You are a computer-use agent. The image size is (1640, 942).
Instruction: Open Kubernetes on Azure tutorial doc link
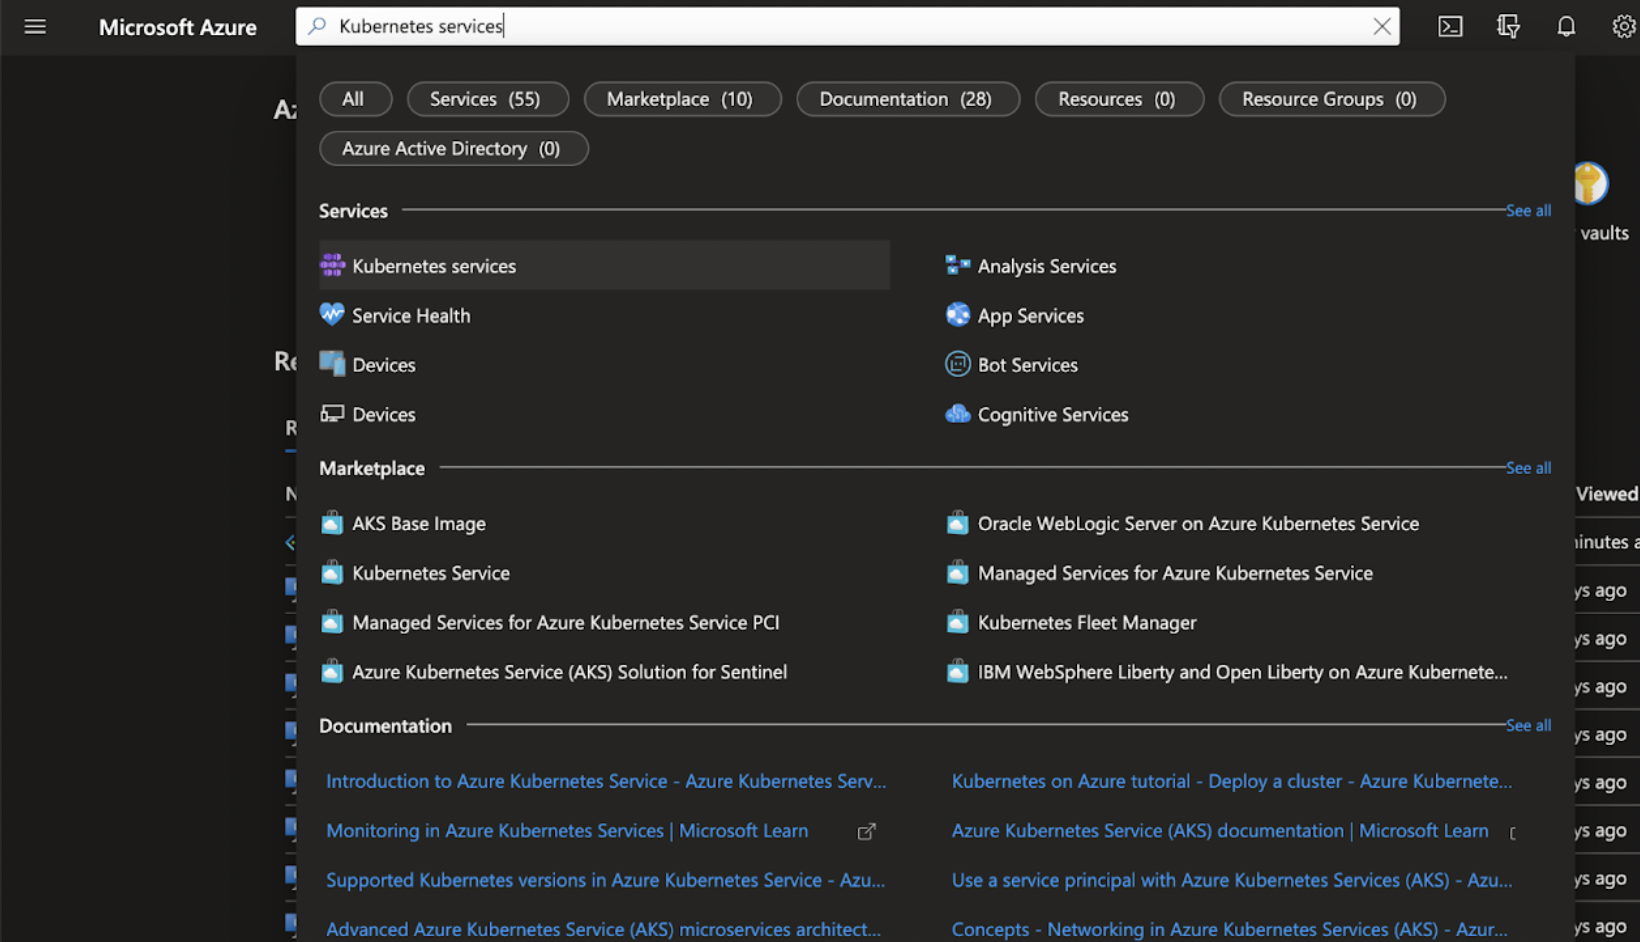(1232, 781)
